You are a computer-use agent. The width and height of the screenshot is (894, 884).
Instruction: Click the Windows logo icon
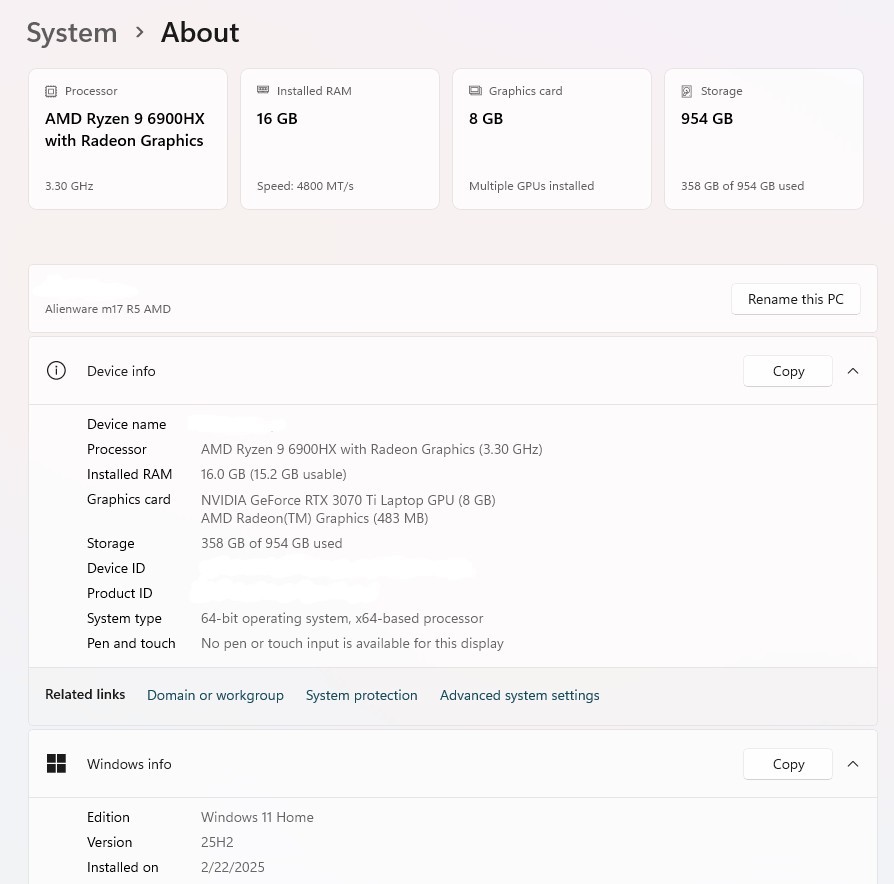tap(56, 763)
